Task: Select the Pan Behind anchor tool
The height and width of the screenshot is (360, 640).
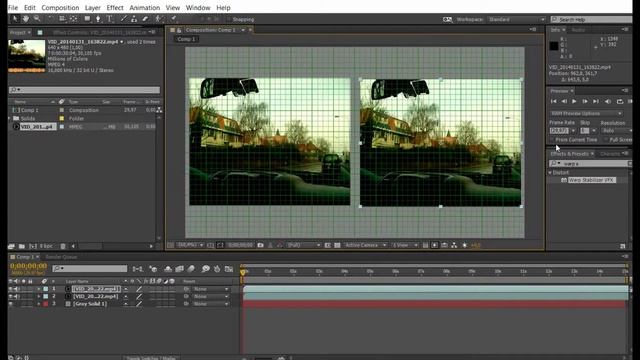Action: (73, 19)
